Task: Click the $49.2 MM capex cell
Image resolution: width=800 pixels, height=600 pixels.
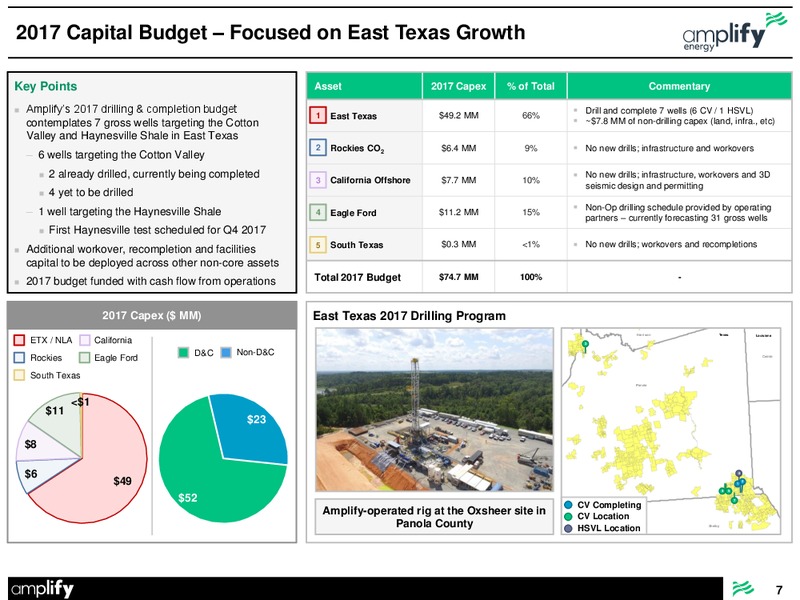Action: pyautogui.click(x=458, y=115)
